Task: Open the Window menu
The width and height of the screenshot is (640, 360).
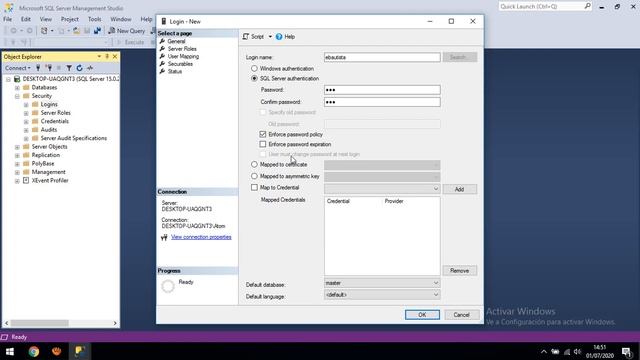Action: pos(121,19)
